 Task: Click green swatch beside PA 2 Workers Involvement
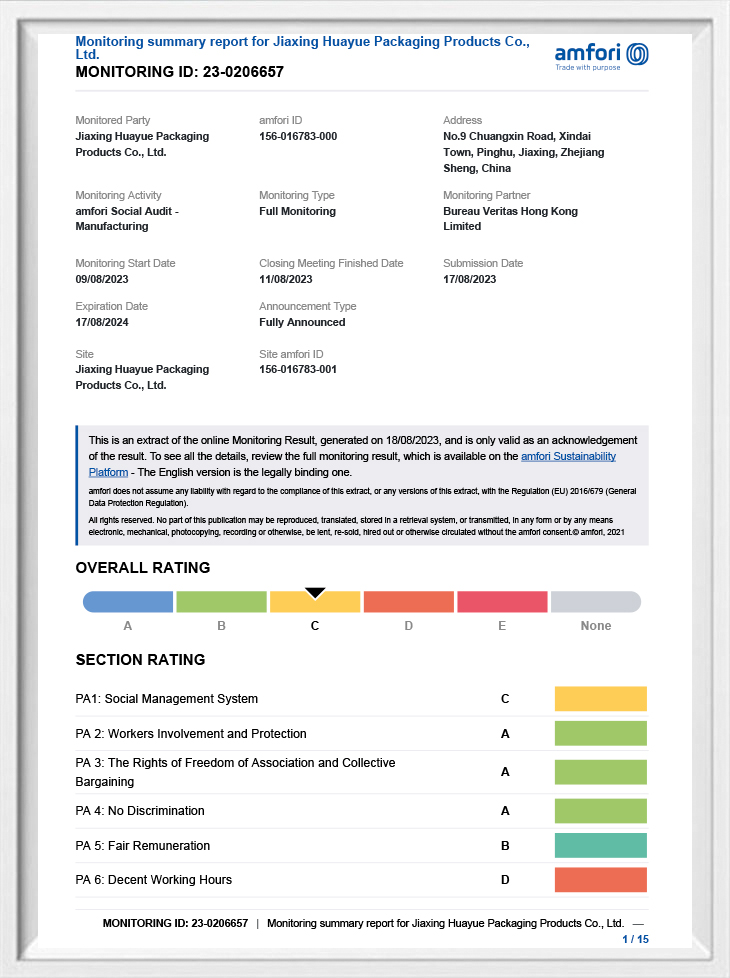(x=600, y=734)
